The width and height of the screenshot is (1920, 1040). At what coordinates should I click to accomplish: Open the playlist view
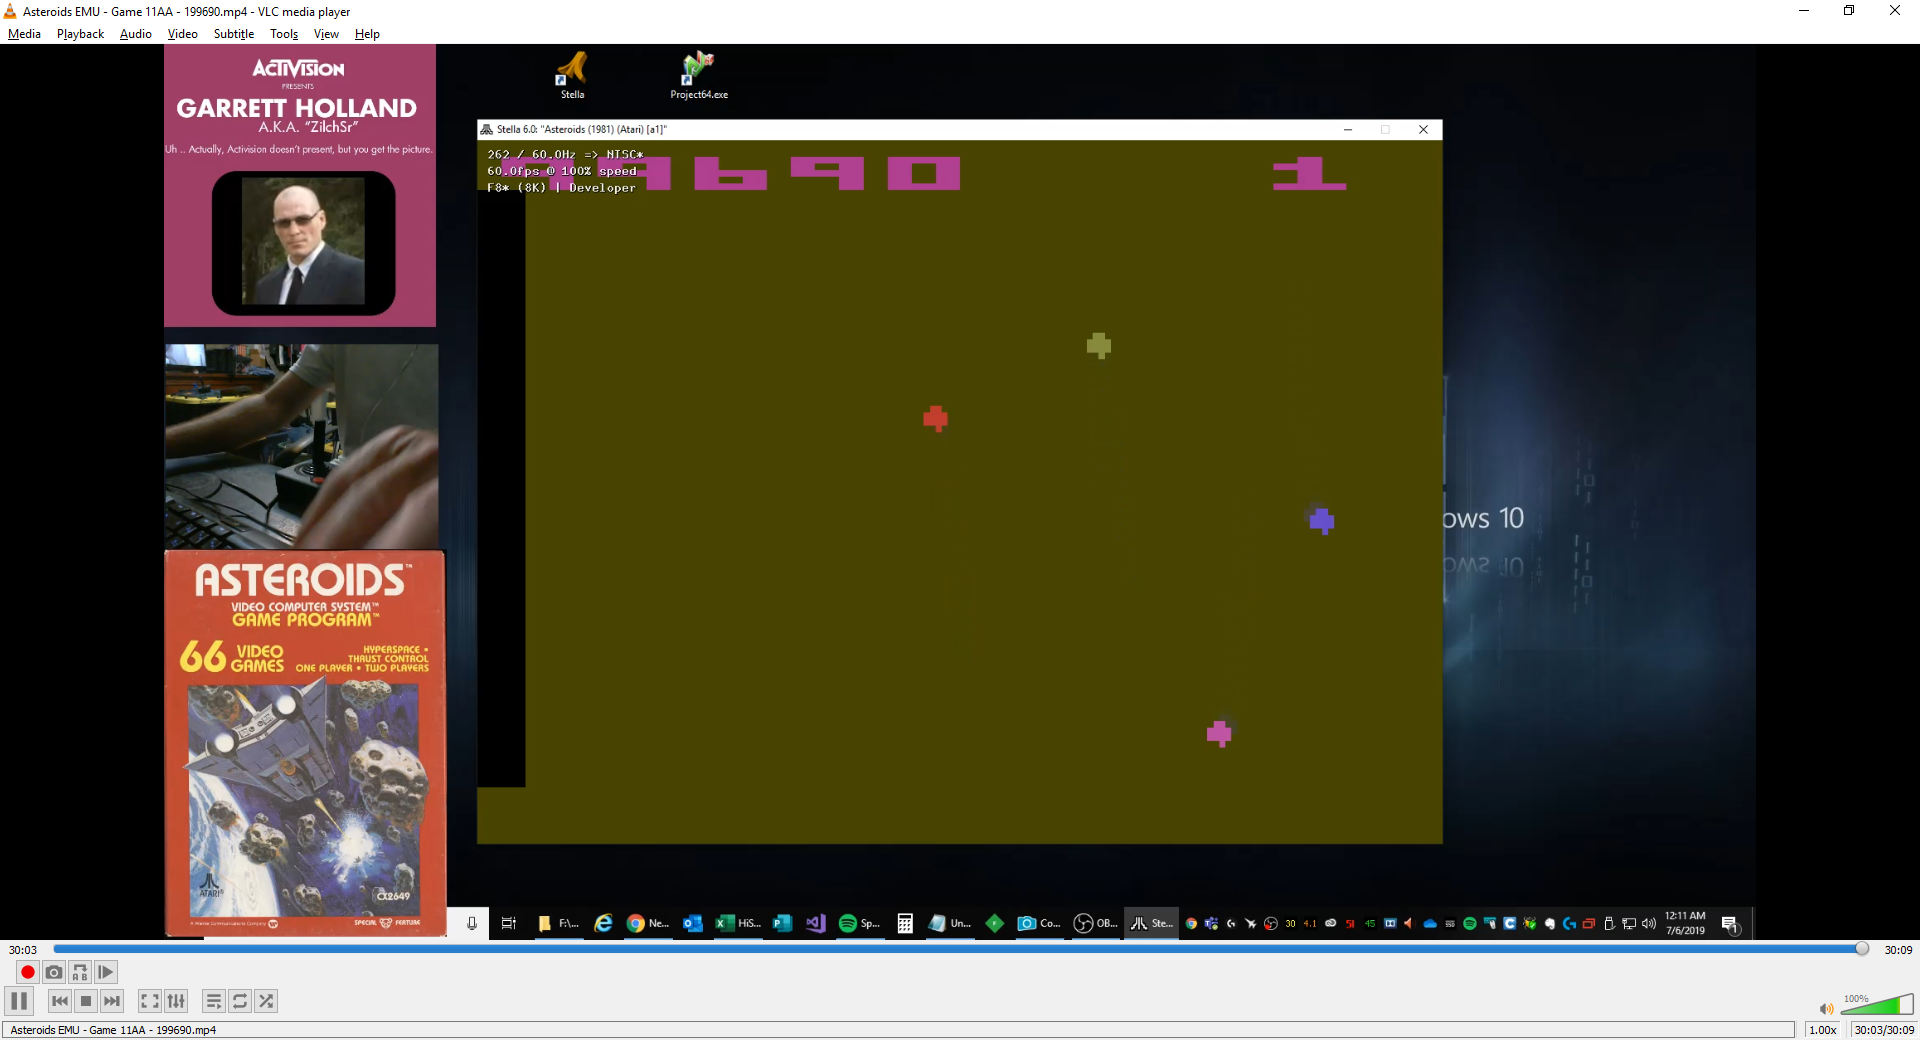214,1001
